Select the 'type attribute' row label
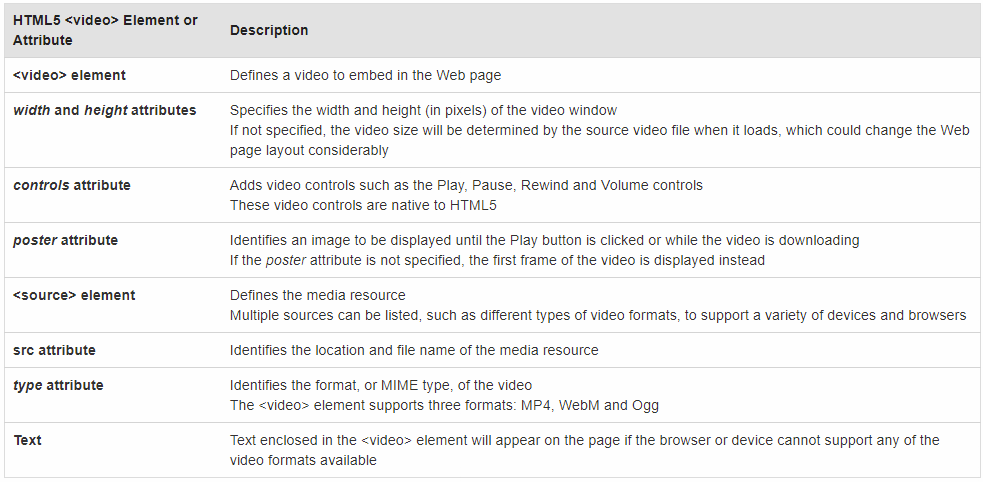This screenshot has height=482, width=983. (58, 385)
